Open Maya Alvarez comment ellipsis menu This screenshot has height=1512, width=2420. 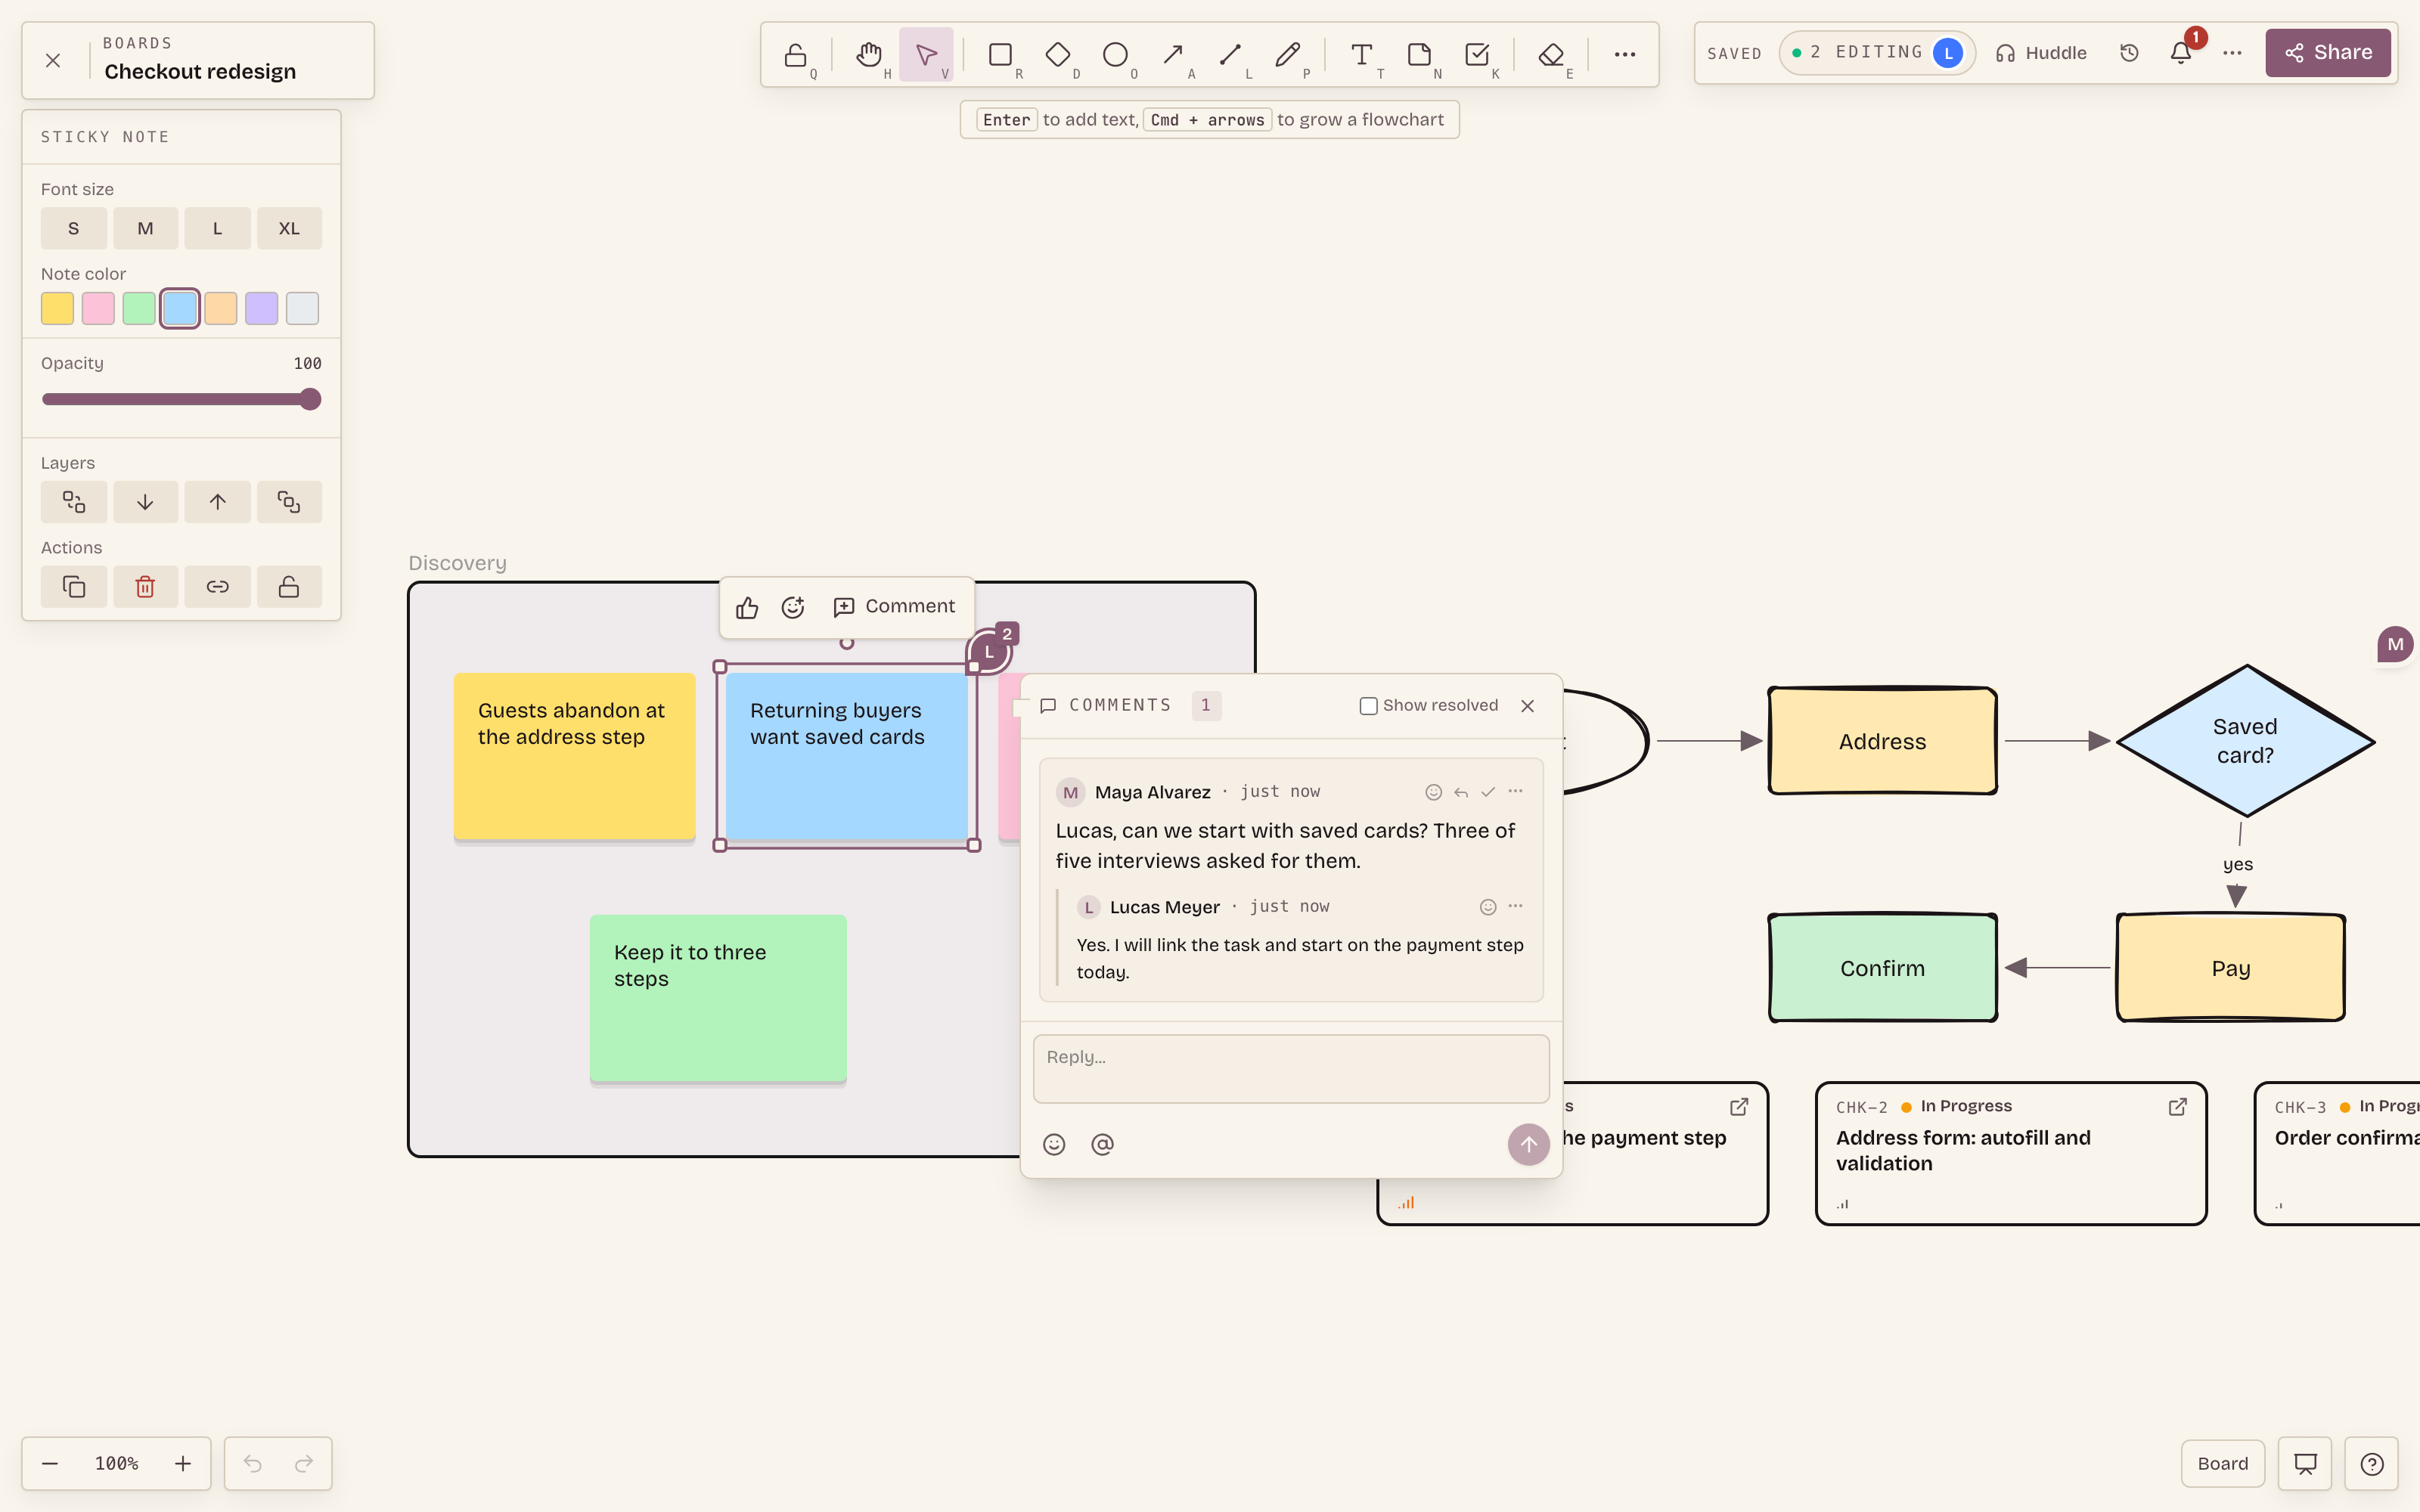1515,792
